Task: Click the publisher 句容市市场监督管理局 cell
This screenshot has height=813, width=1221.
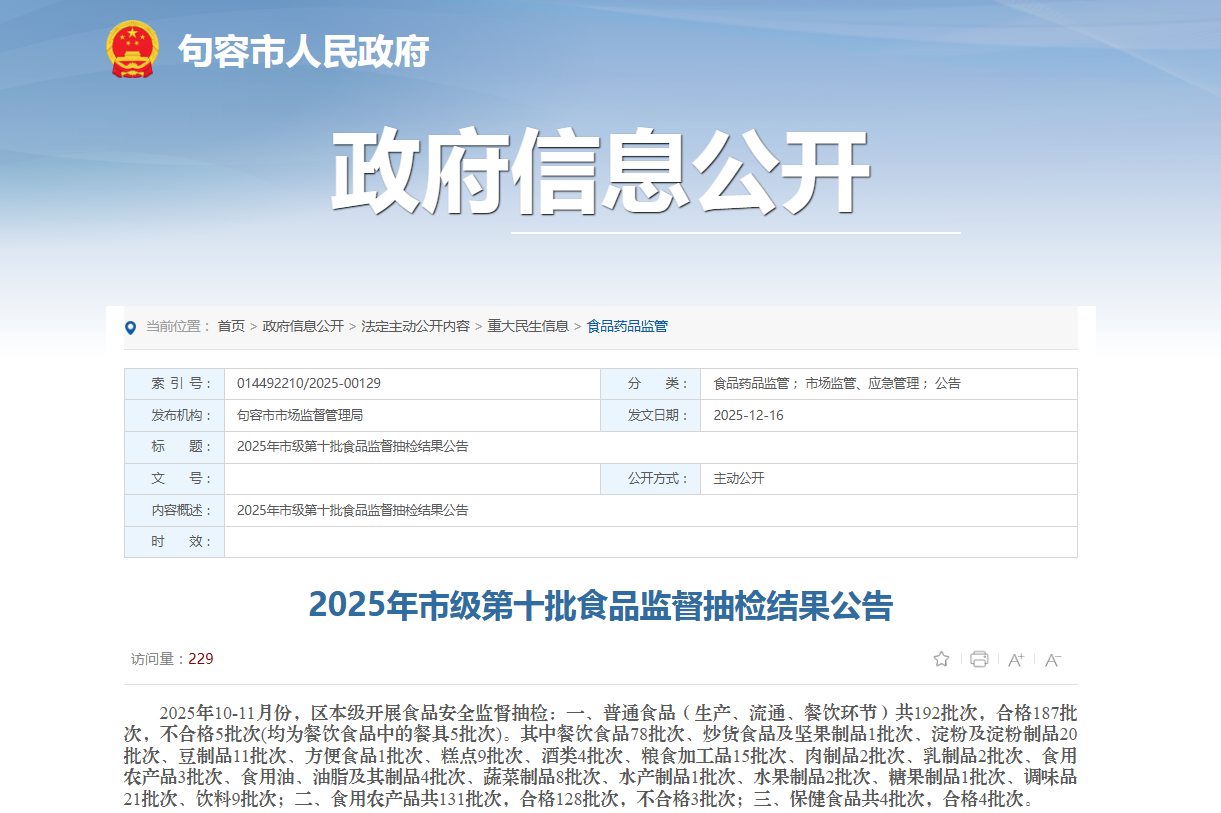Action: 300,415
